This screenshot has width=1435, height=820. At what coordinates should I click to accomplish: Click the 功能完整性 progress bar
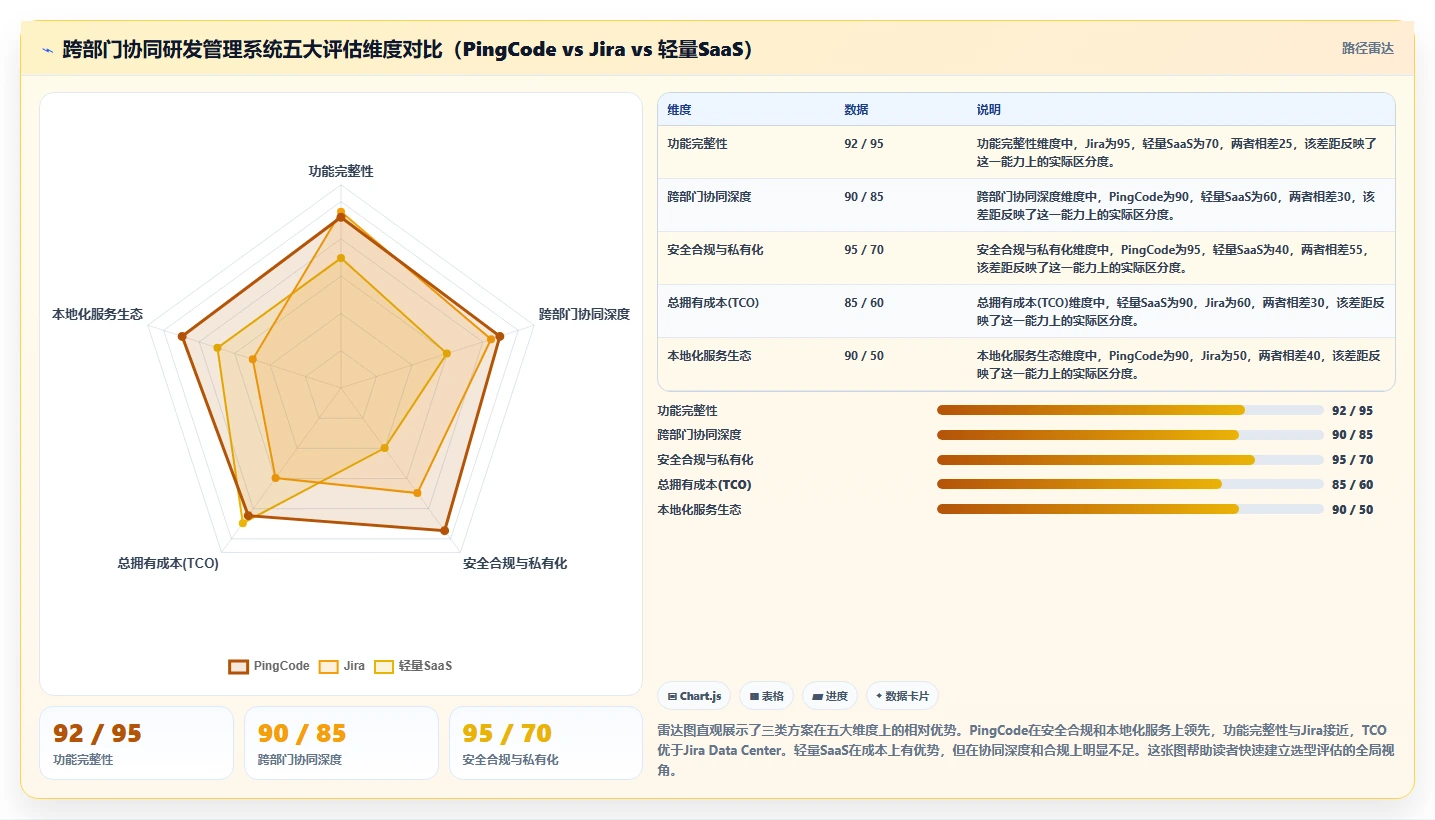1130,410
